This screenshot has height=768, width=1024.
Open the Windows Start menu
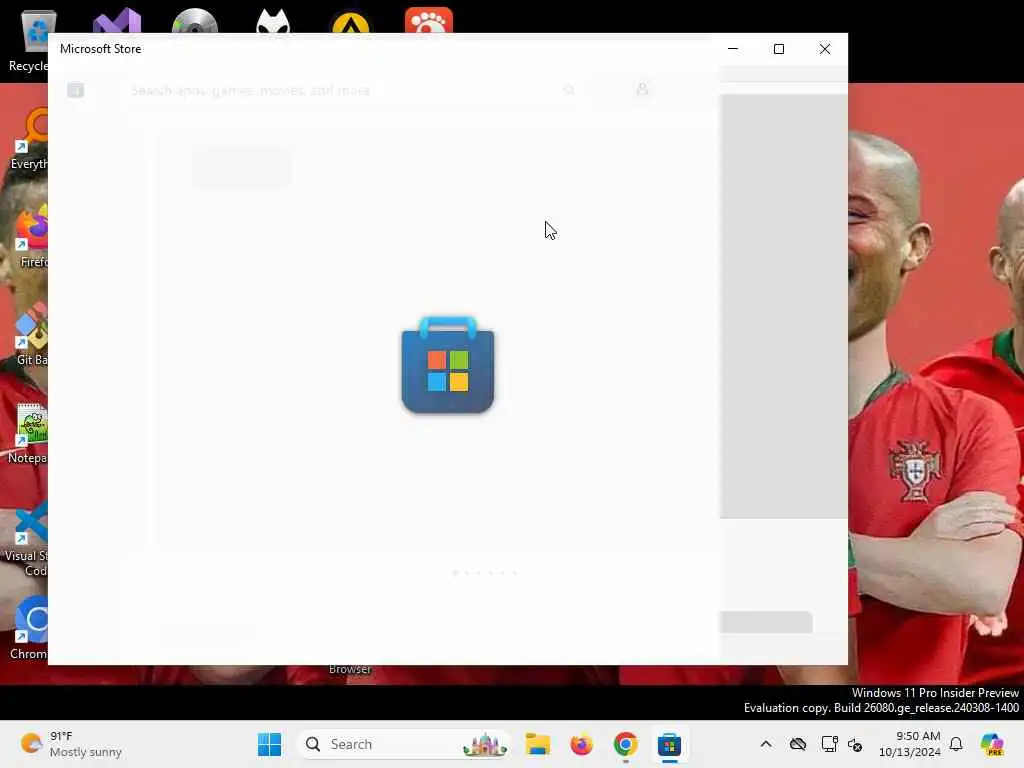(x=269, y=744)
